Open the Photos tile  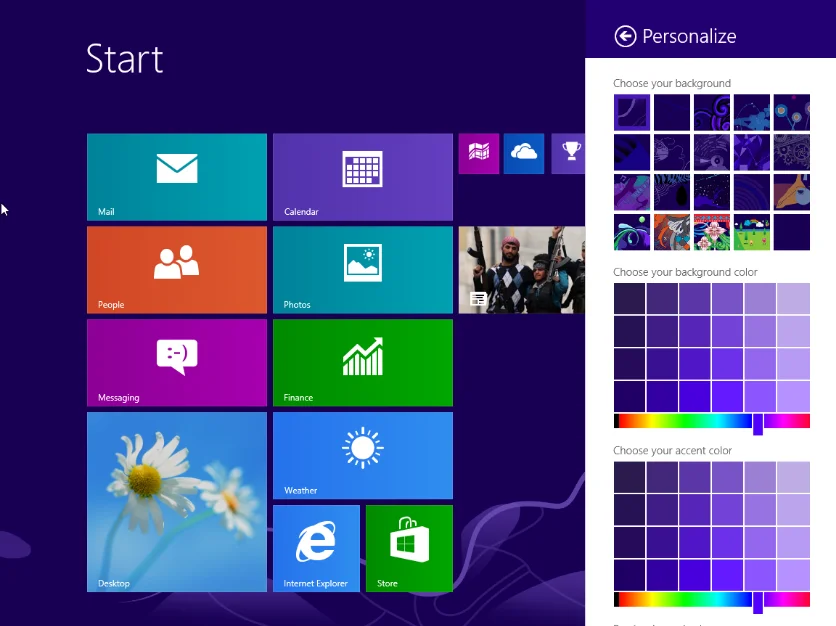pyautogui.click(x=363, y=270)
